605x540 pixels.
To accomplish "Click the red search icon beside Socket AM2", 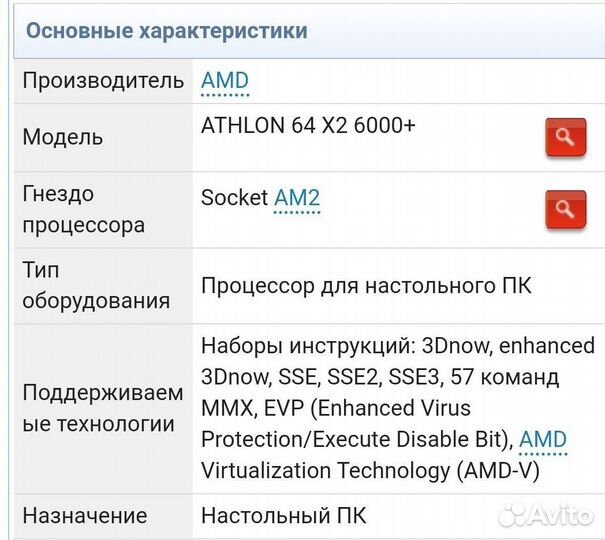I will tap(565, 209).
